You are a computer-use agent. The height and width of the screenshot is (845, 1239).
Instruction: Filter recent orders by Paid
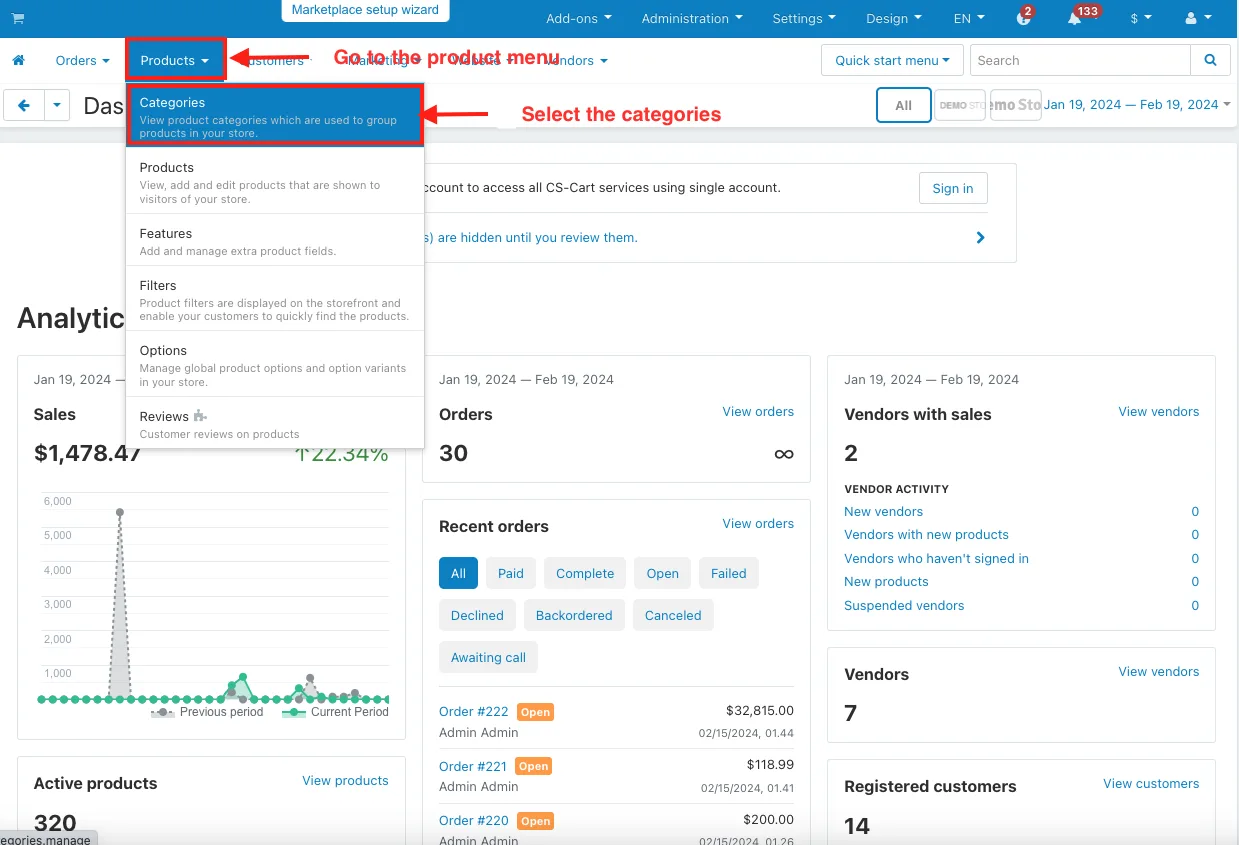(511, 573)
